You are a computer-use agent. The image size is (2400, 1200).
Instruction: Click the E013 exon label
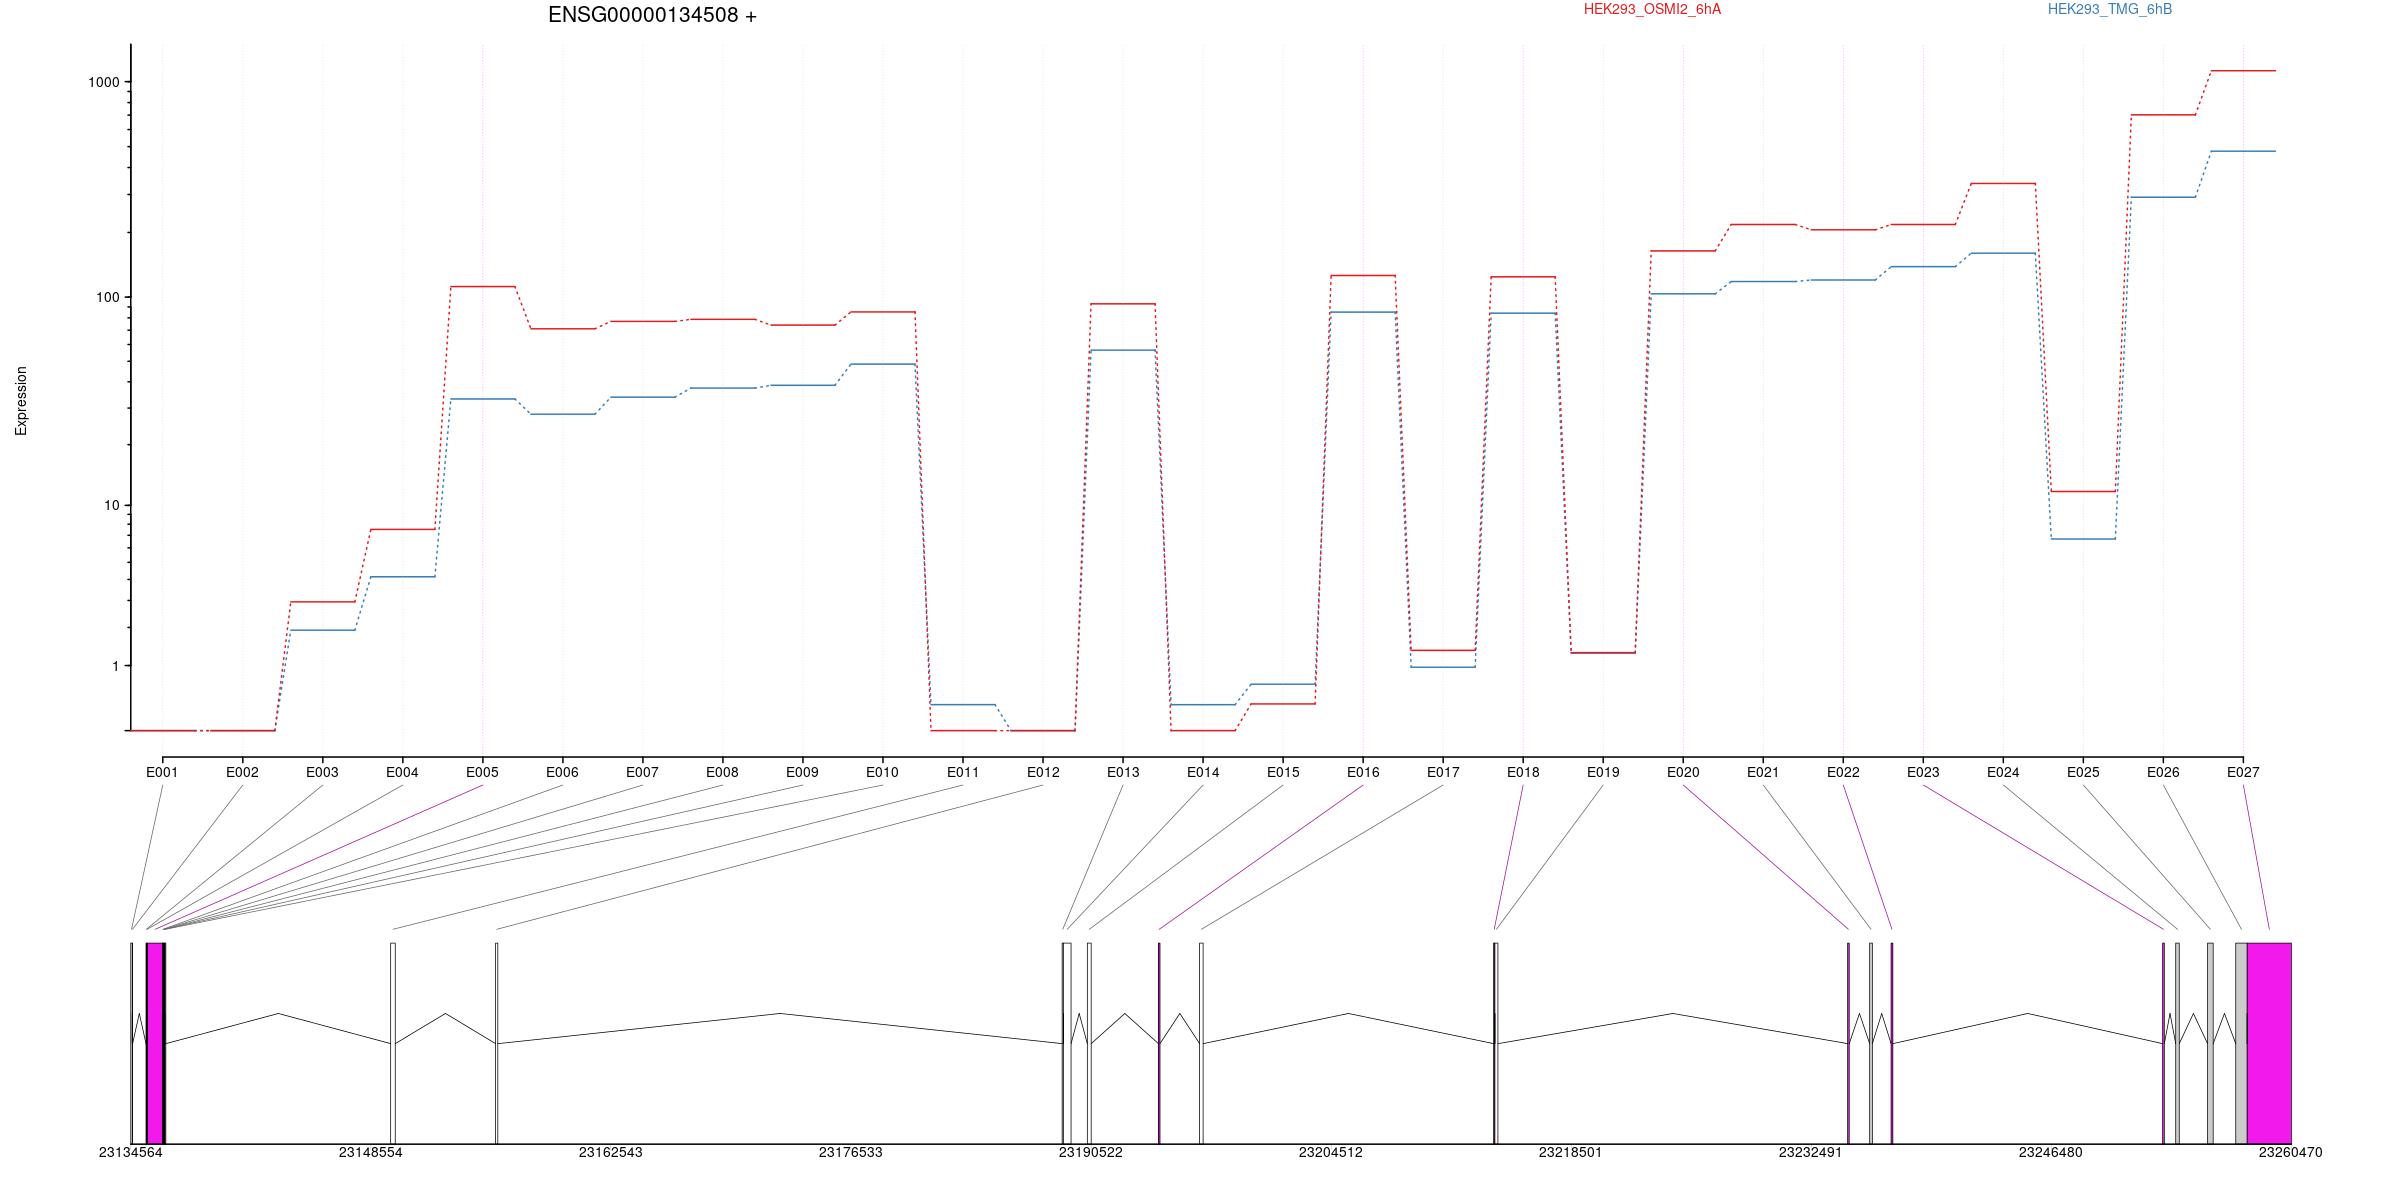click(1123, 772)
